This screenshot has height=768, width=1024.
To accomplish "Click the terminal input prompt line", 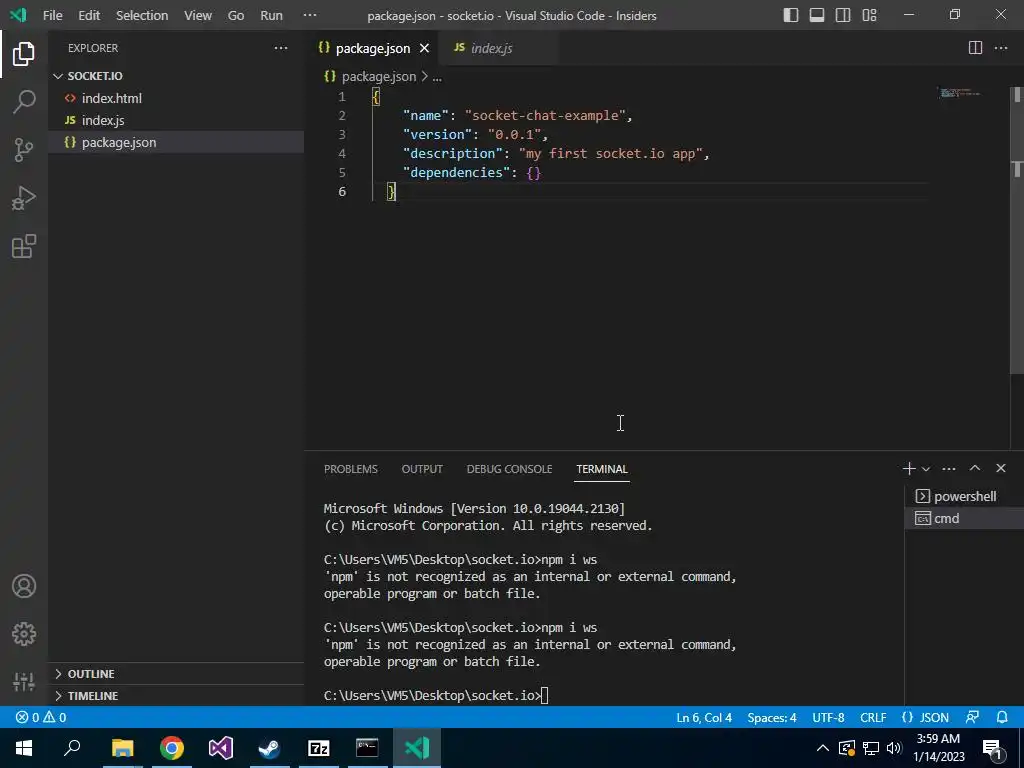I will coord(436,696).
